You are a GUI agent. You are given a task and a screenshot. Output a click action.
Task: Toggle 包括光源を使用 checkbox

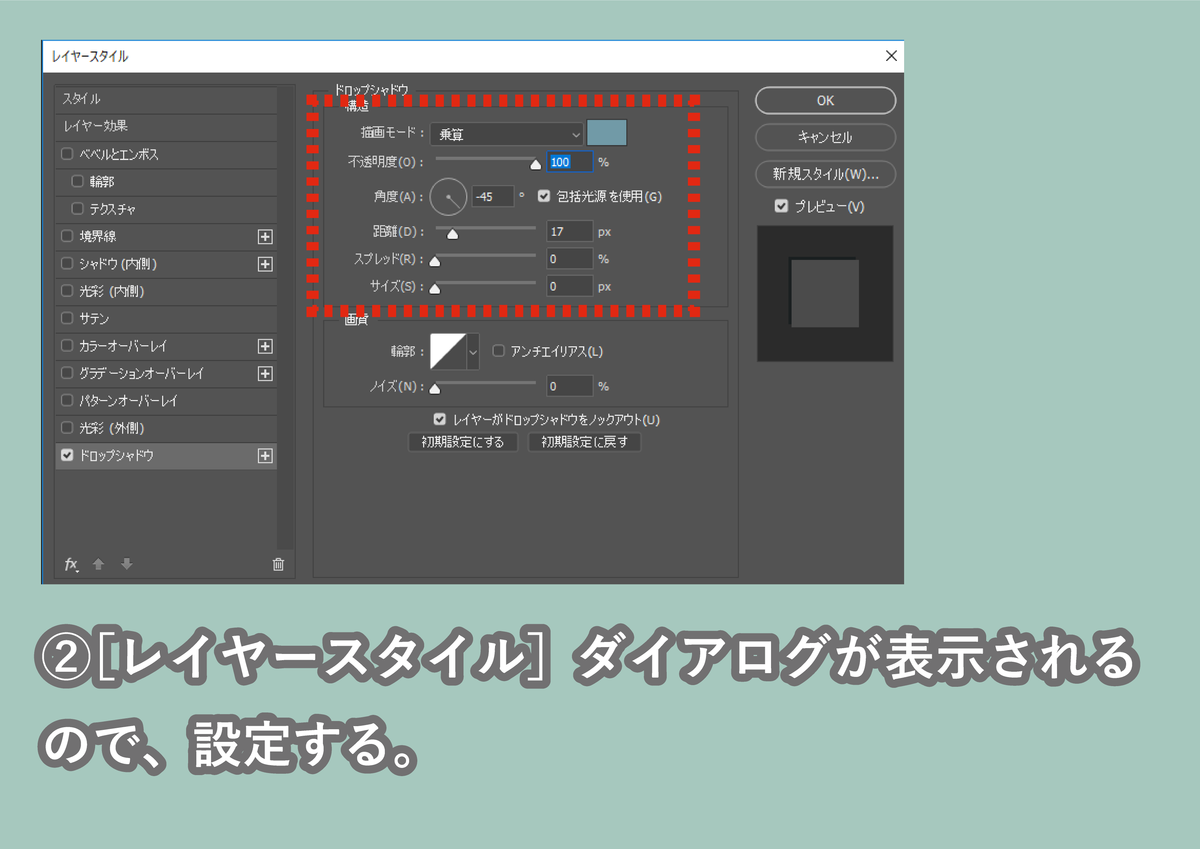544,196
